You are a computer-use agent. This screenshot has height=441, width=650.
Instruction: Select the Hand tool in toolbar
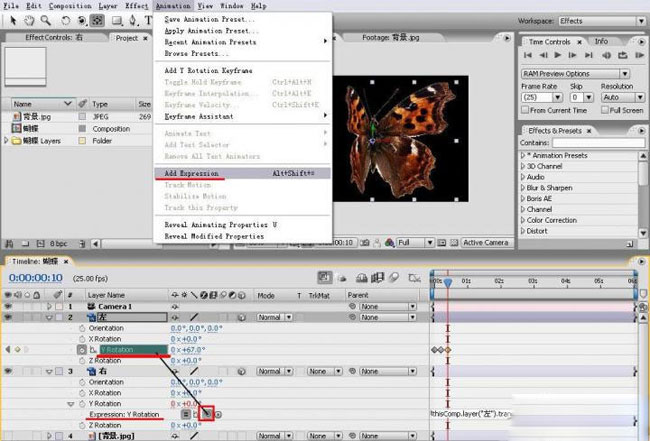point(29,20)
